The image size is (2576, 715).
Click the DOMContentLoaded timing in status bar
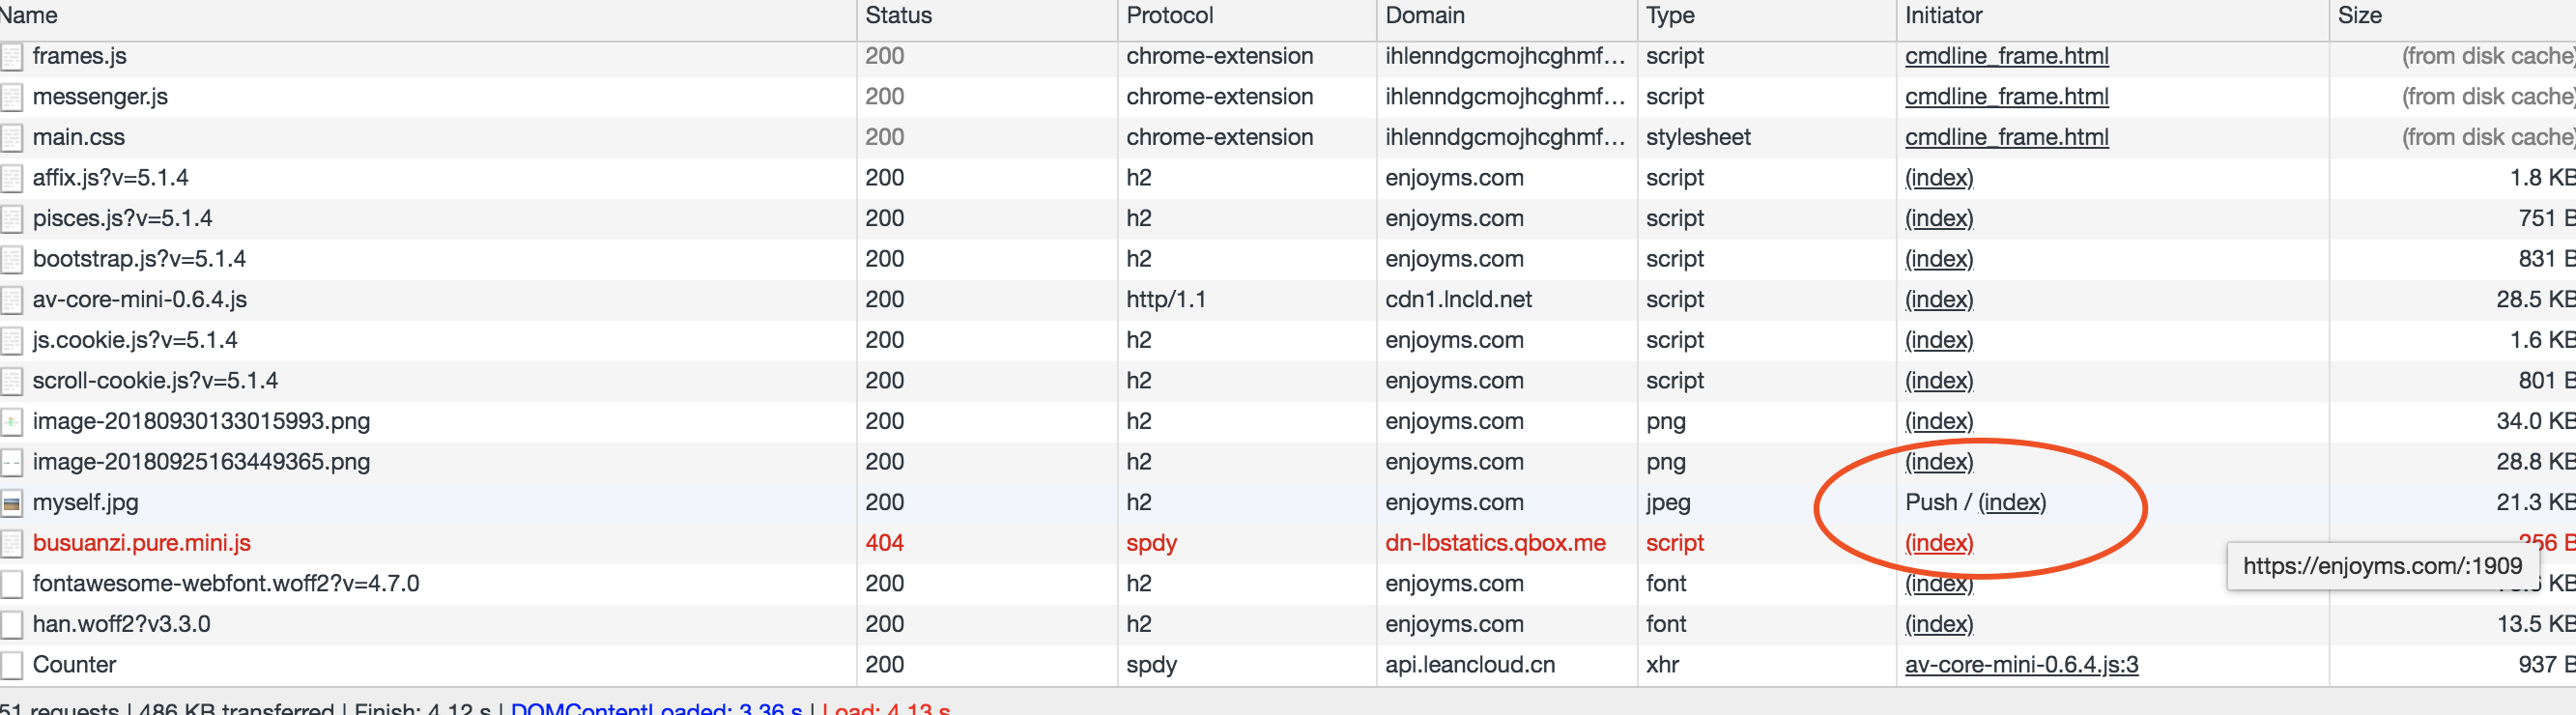pyautogui.click(x=656, y=708)
